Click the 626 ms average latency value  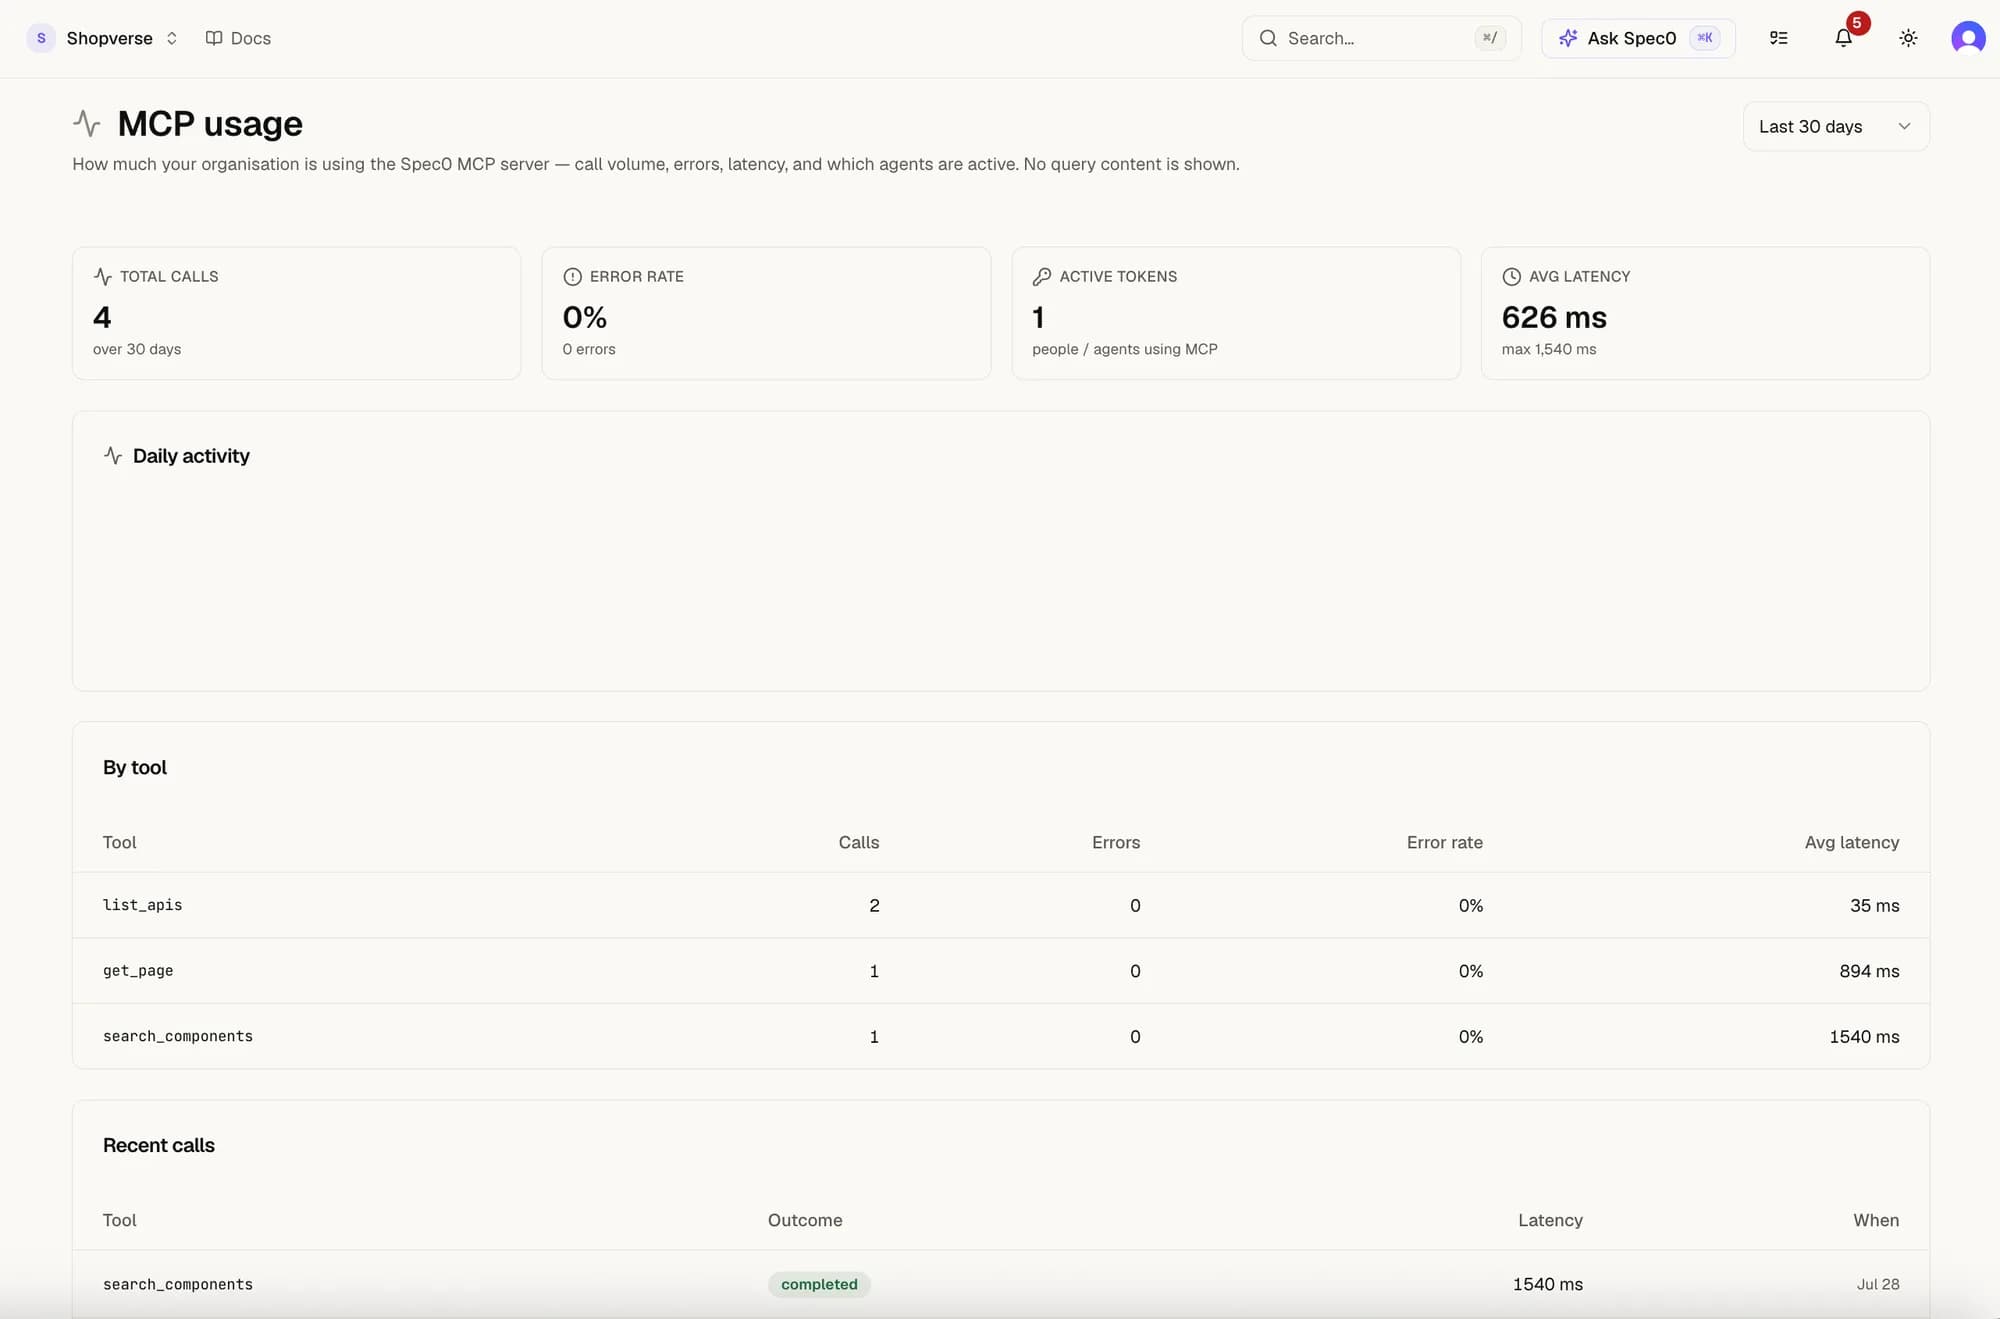coord(1554,317)
